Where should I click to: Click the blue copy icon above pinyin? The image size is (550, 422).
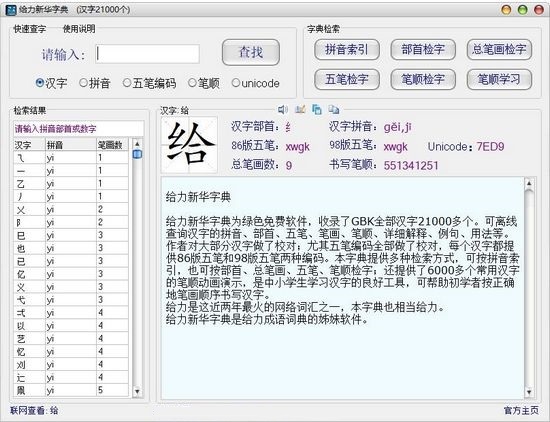point(317,110)
